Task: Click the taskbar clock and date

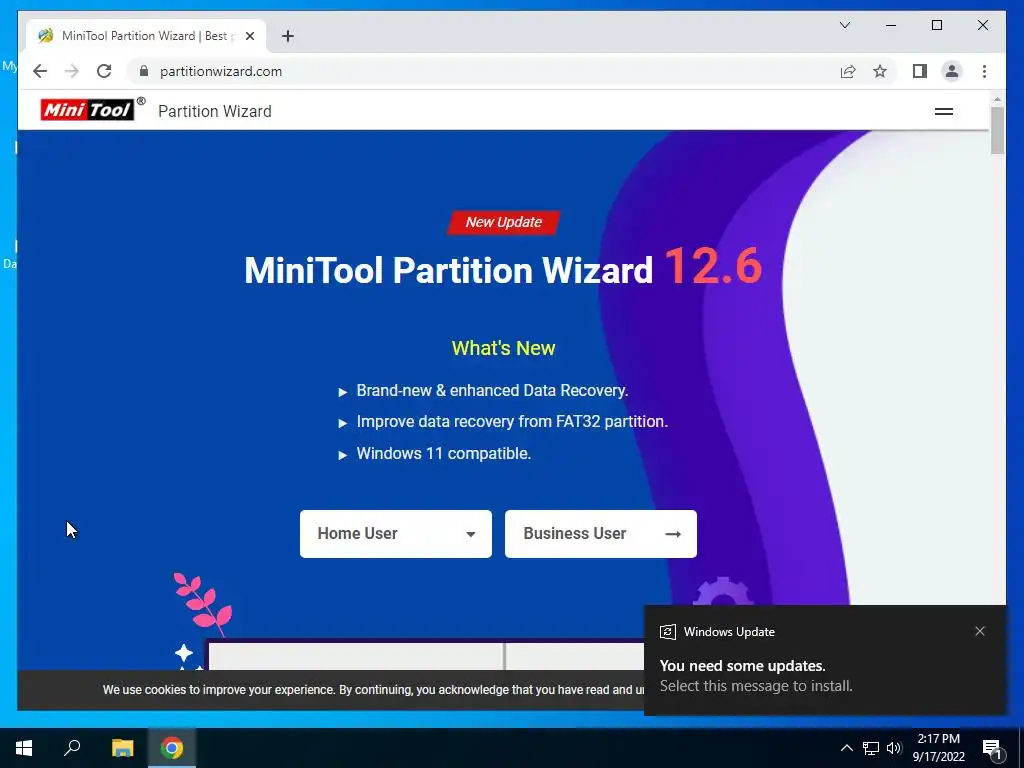Action: 938,748
